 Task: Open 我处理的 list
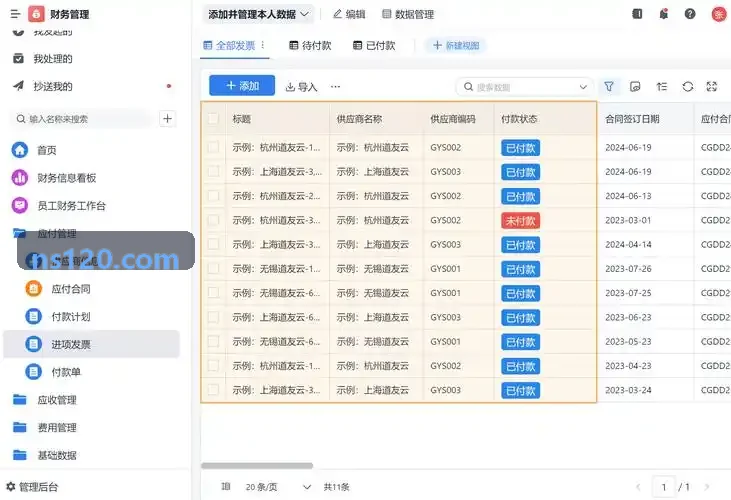52,59
